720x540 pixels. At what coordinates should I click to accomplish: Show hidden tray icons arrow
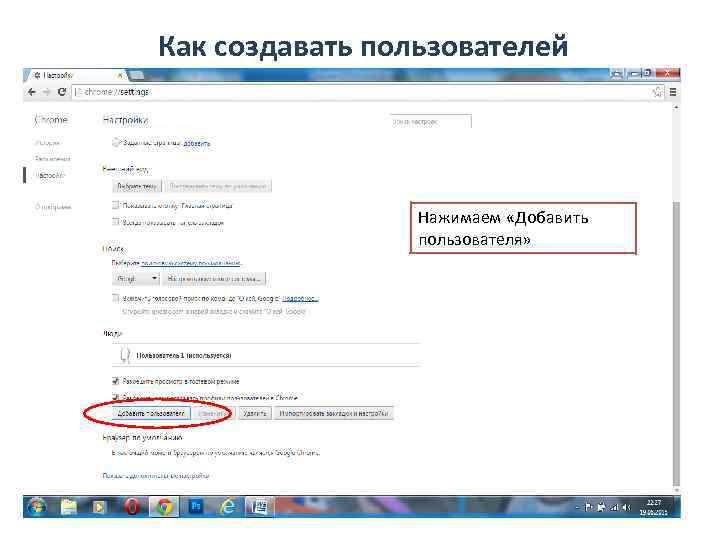[577, 507]
